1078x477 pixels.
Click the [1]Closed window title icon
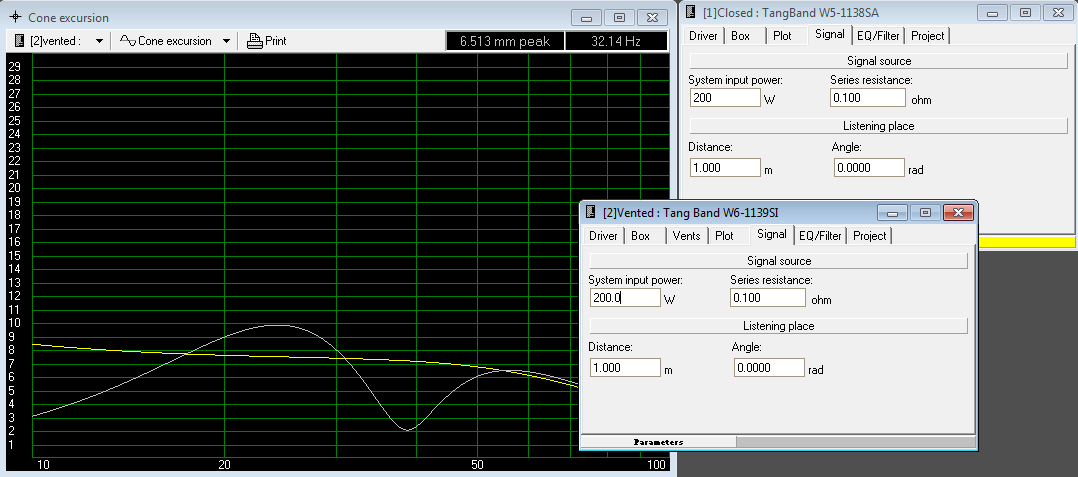click(x=690, y=12)
